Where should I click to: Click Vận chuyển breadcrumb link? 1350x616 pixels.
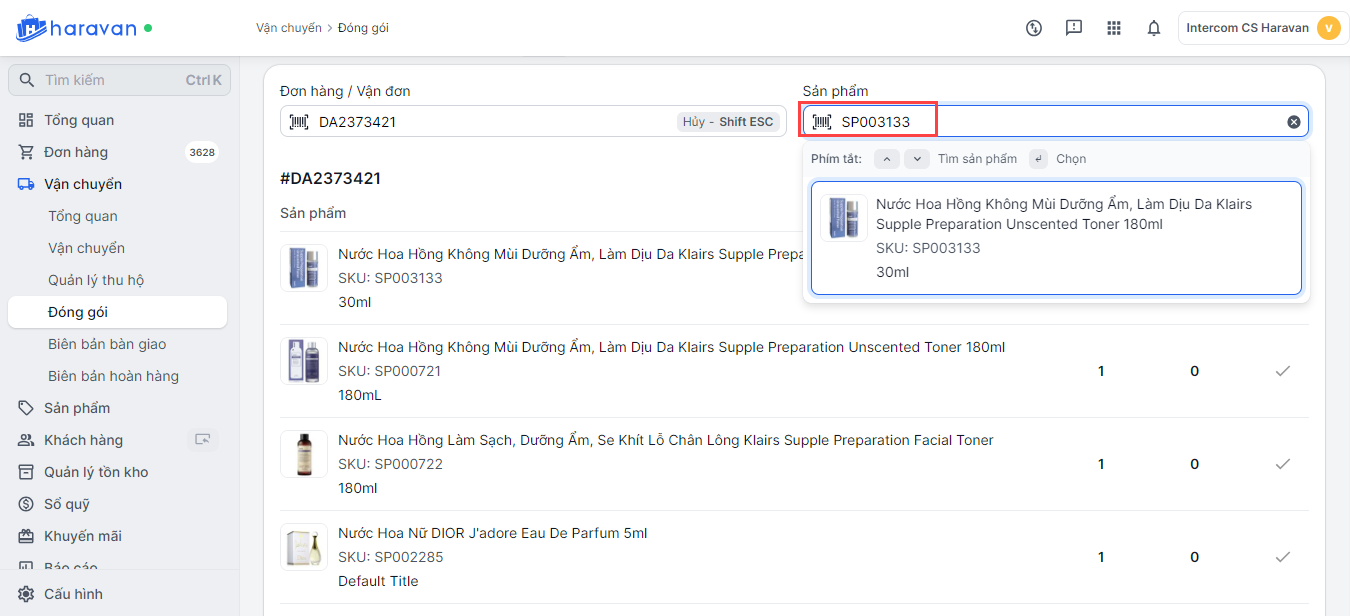click(x=289, y=28)
